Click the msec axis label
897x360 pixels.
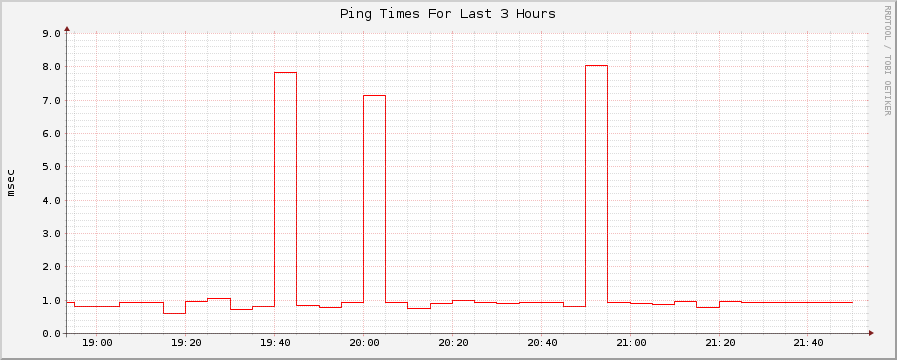pos(11,183)
